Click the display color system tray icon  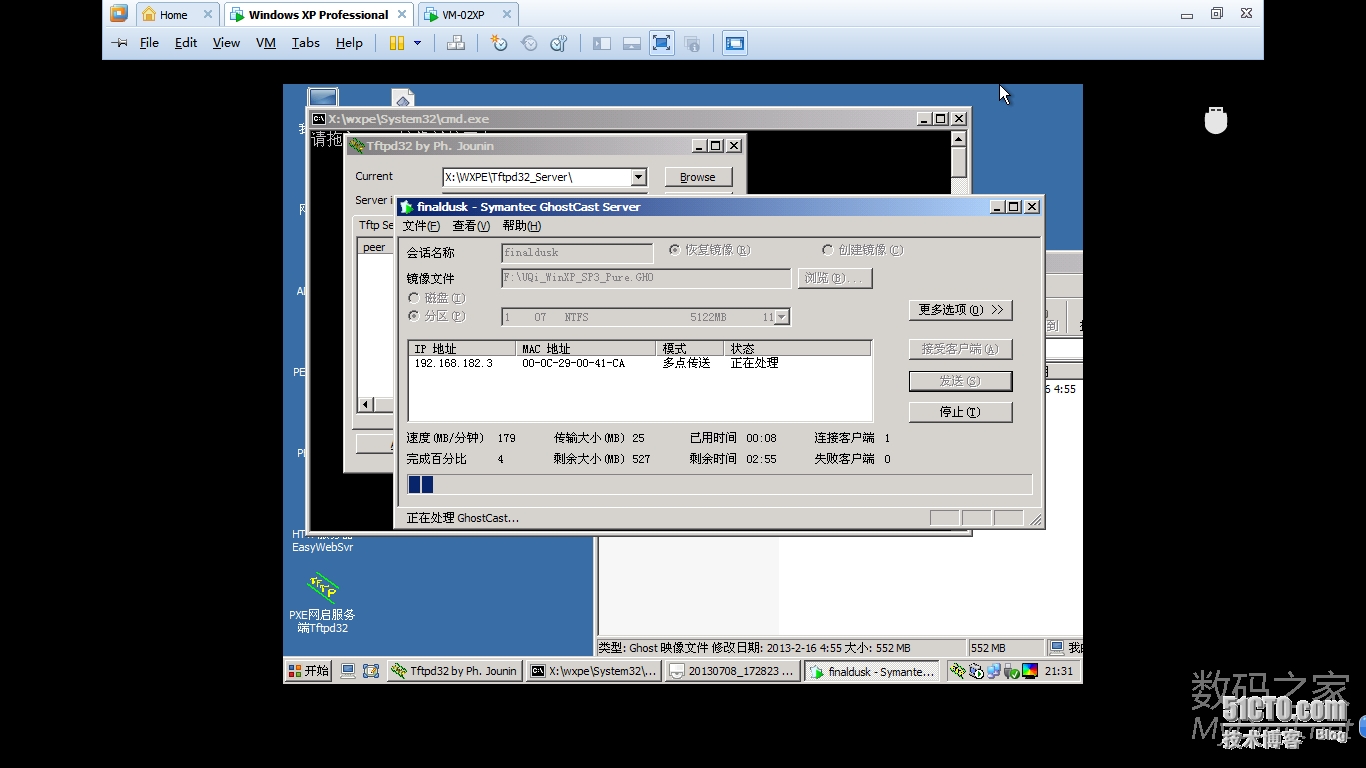tap(1030, 671)
